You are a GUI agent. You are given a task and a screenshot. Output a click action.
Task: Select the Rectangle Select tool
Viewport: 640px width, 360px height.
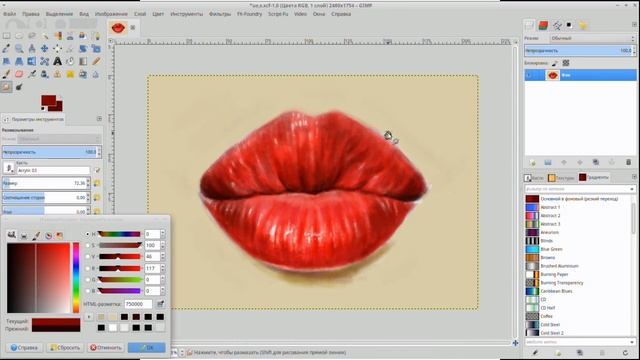point(7,36)
